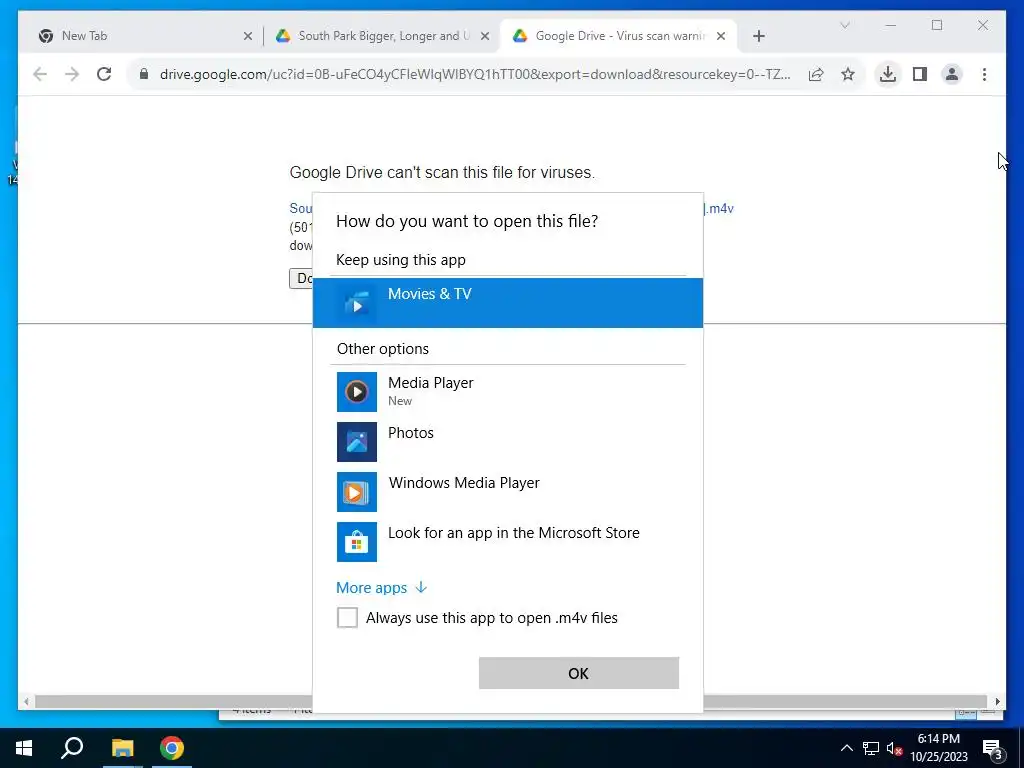
Task: Open Chrome three-dot menu
Action: [984, 74]
